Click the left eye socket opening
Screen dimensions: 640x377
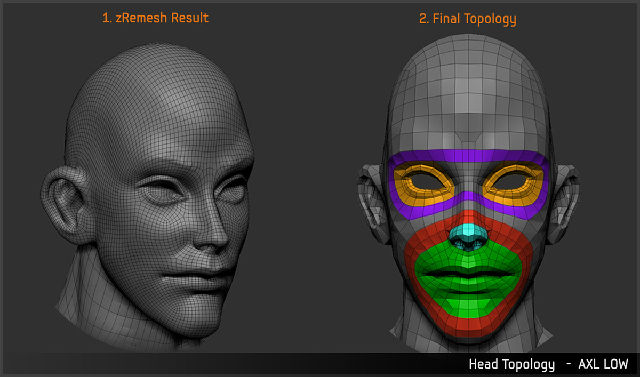click(424, 182)
